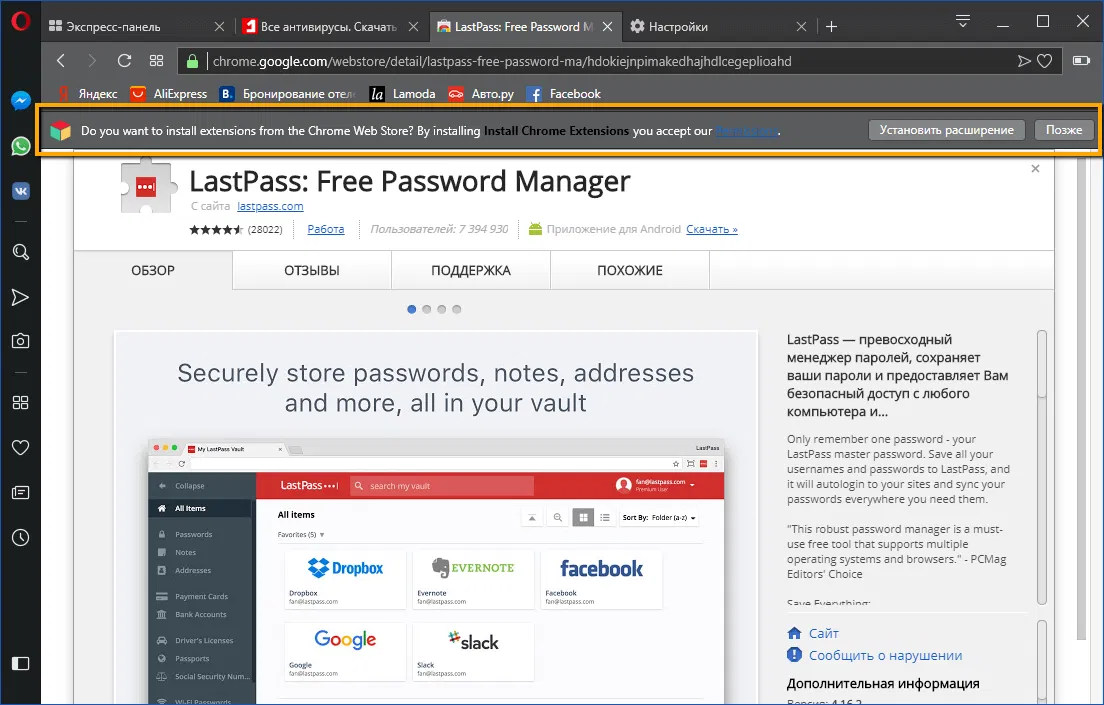The image size is (1104, 705).
Task: Open the Lamoda bookmark
Action: tap(403, 94)
